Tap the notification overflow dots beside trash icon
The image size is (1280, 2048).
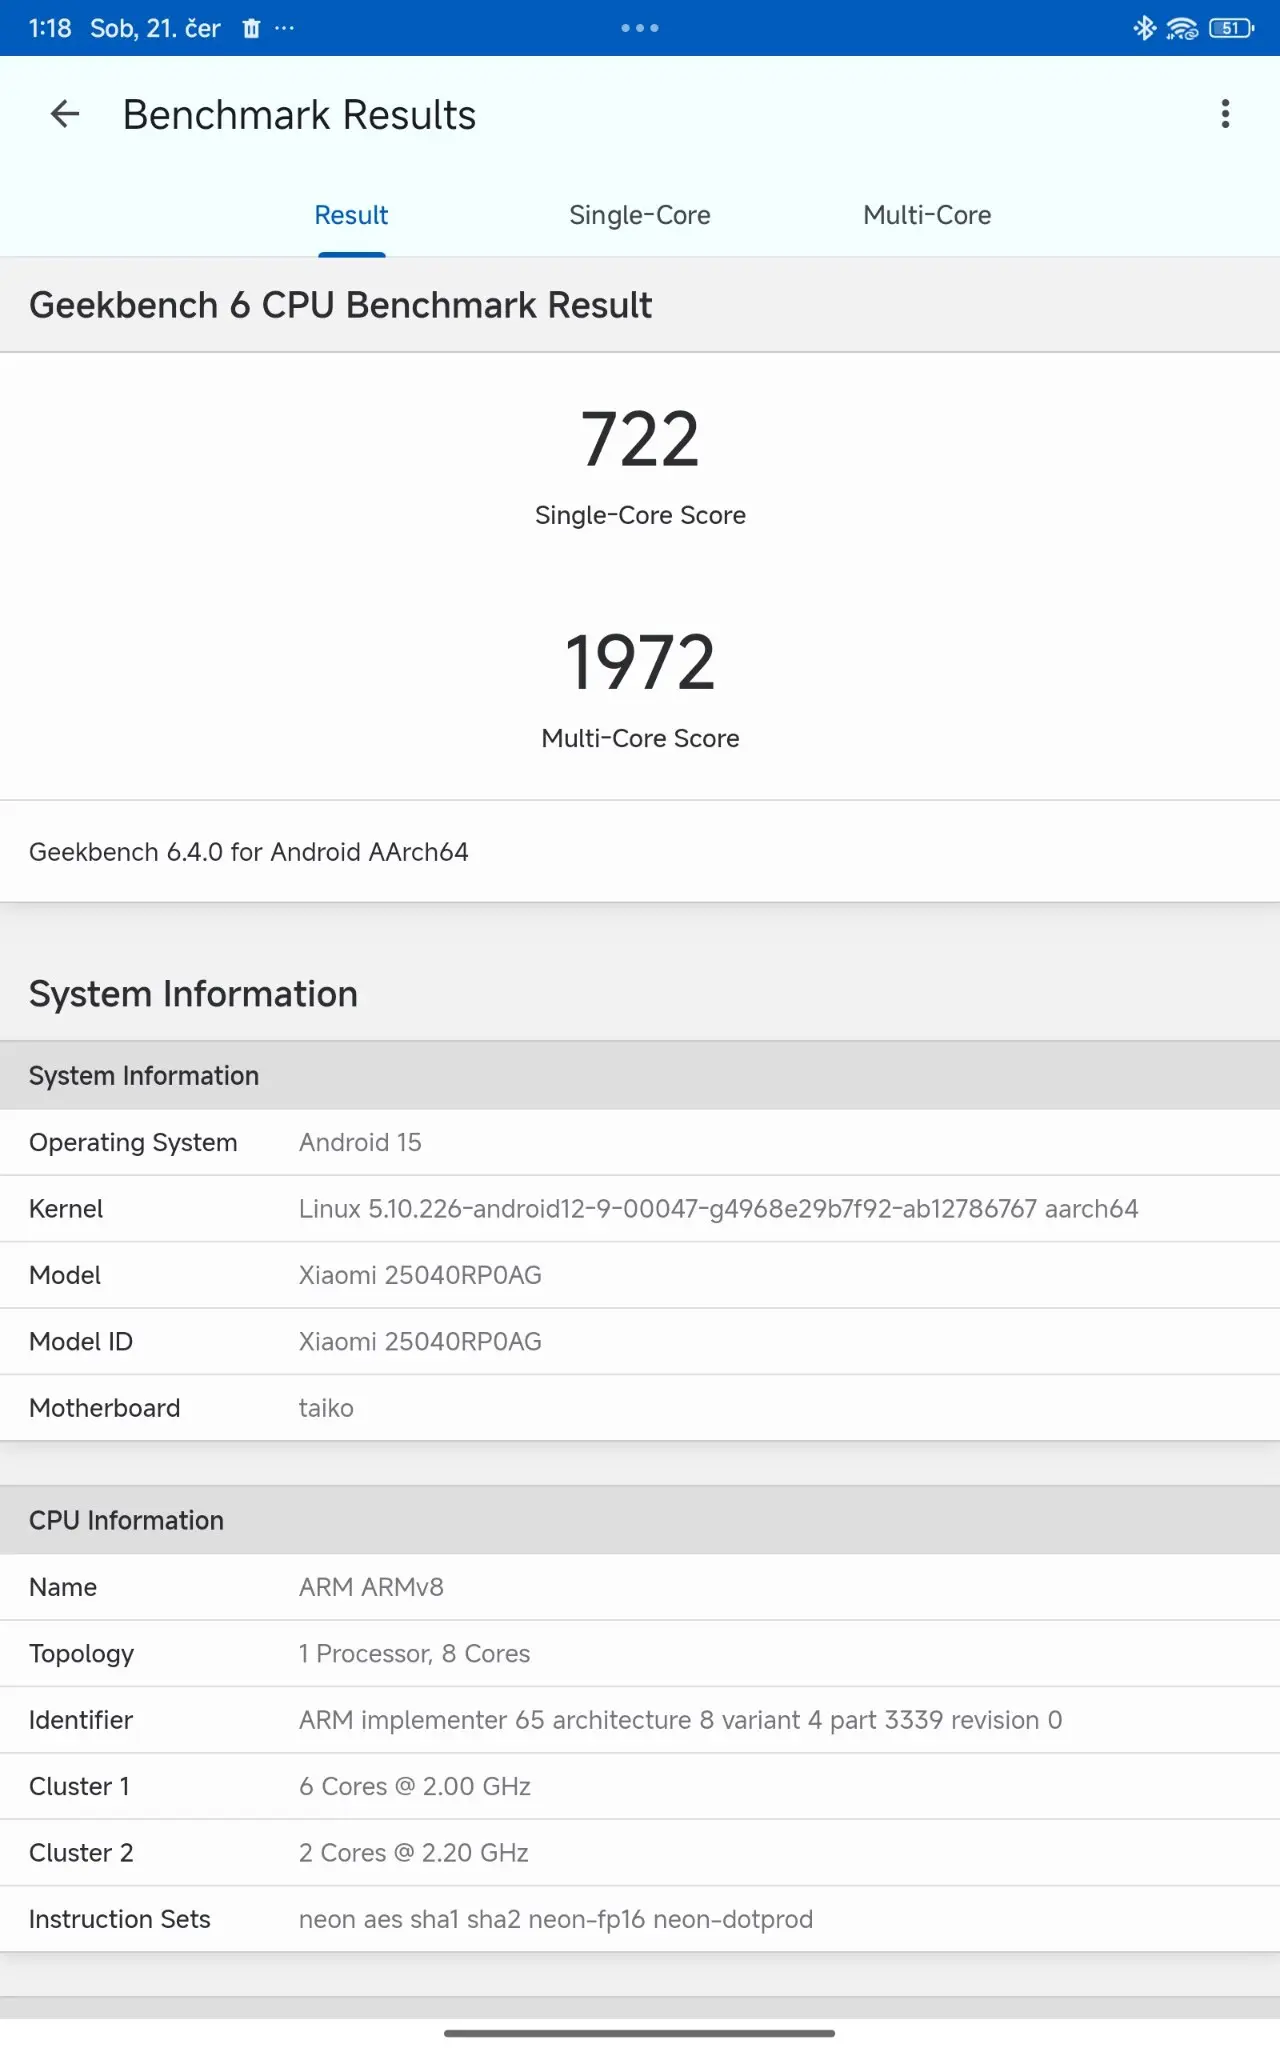(285, 28)
